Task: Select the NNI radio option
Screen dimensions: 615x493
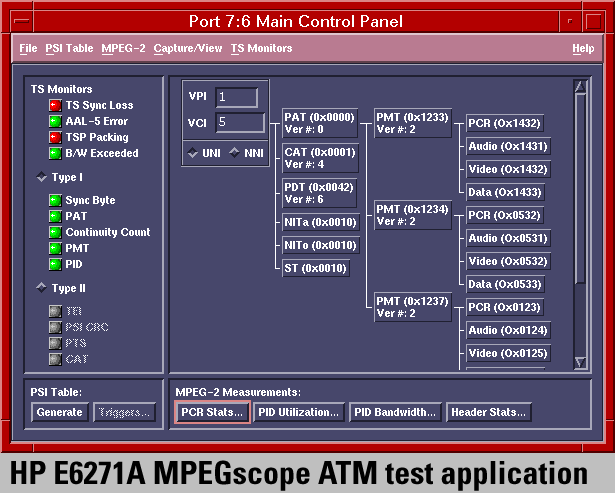Action: (x=235, y=153)
